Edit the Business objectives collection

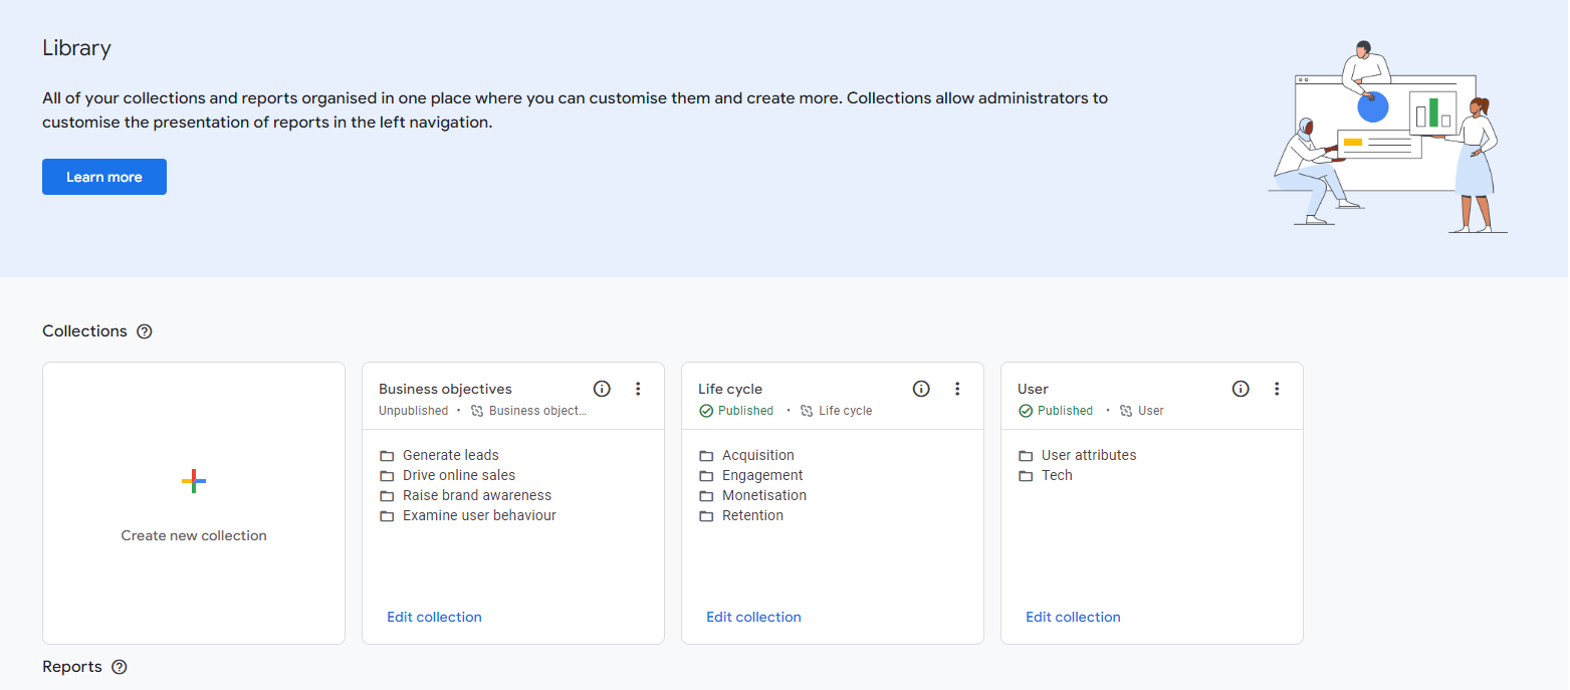coord(434,617)
